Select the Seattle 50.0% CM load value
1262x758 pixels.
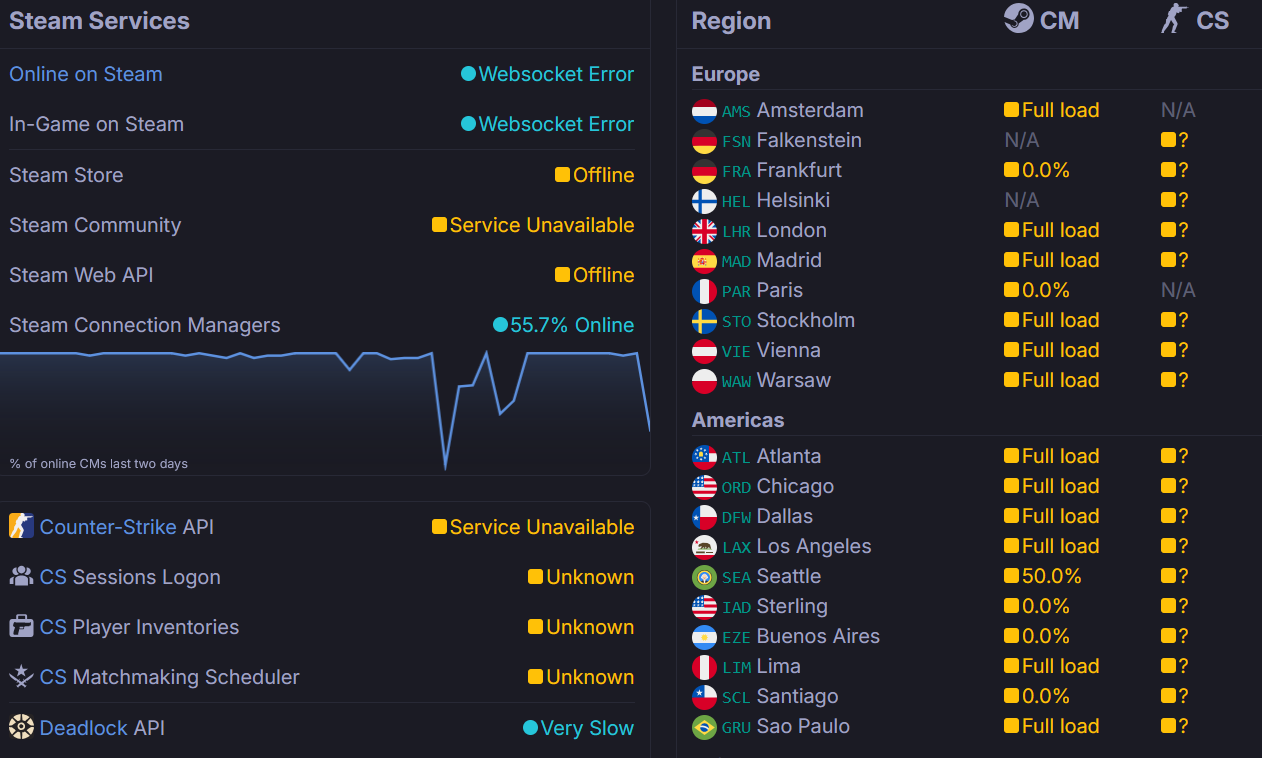pos(1051,576)
